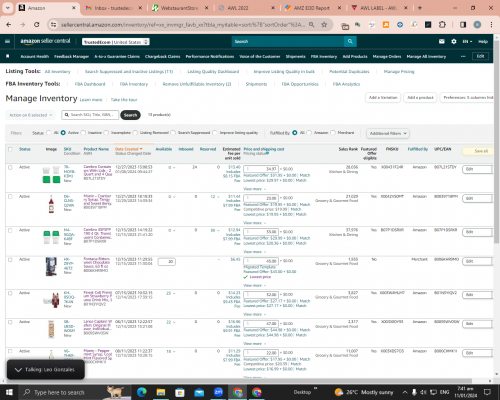Click the horizontal scrollbar below the table

coord(238,381)
